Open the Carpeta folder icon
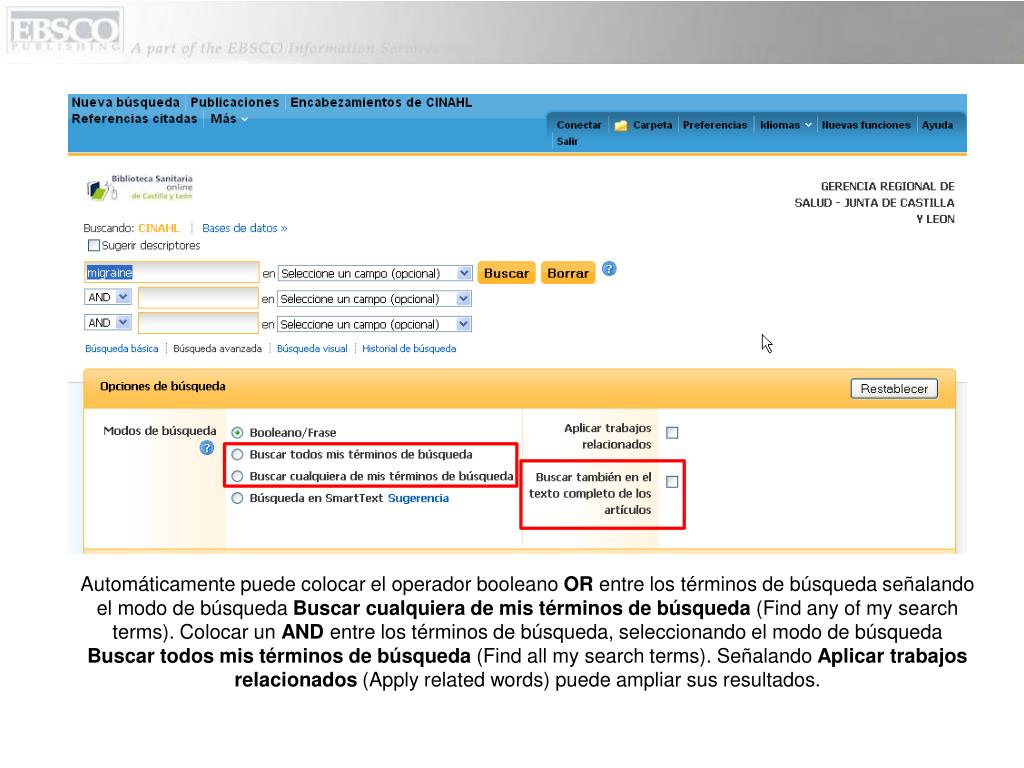 620,125
